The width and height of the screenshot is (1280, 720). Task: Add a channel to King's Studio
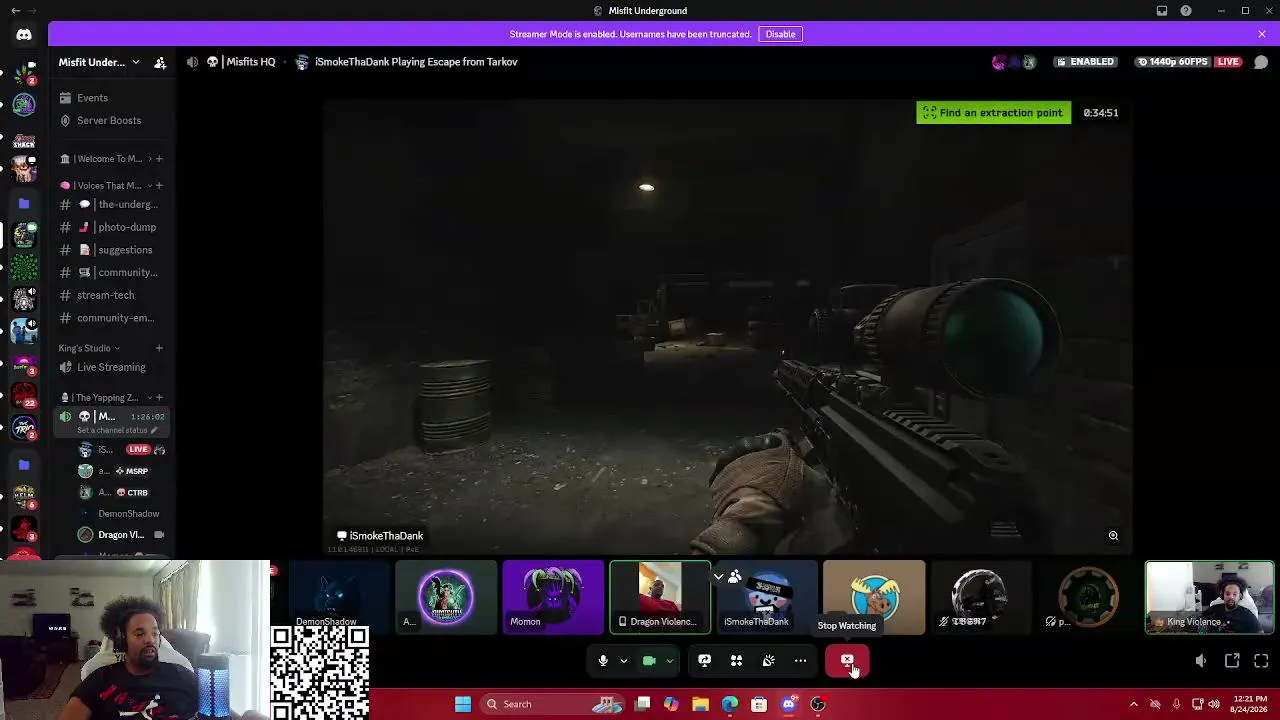point(159,348)
